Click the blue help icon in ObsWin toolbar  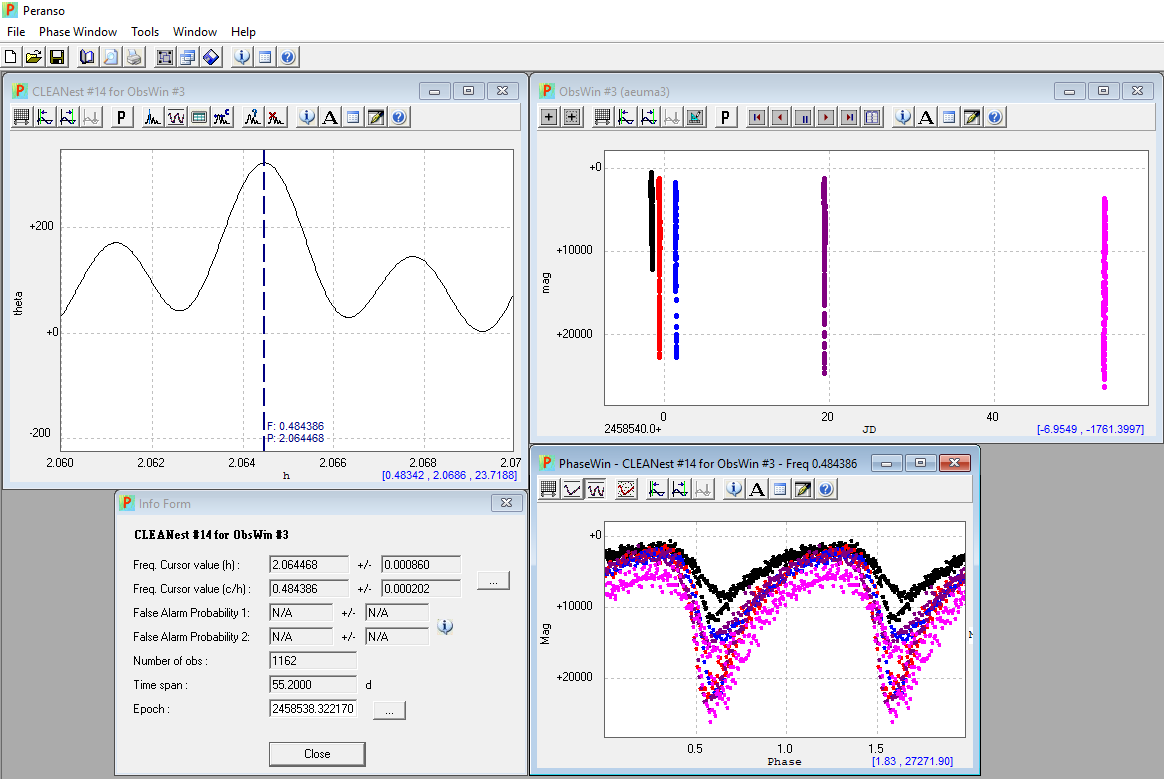(995, 117)
